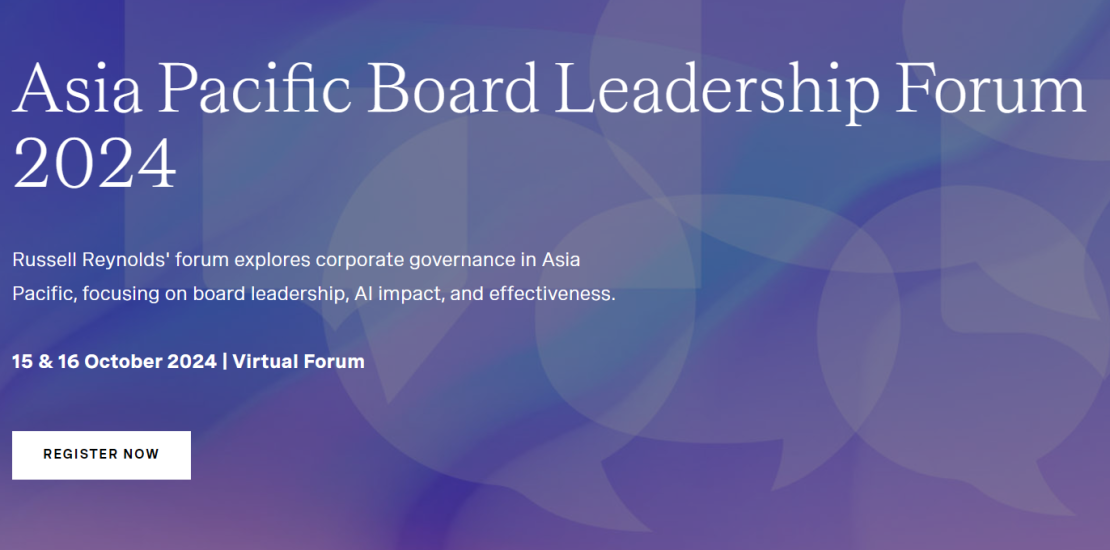Screen dimensions: 1110x550
Task: Click the Asia Pacific Board Leadership Forum heading
Action: click(x=548, y=91)
